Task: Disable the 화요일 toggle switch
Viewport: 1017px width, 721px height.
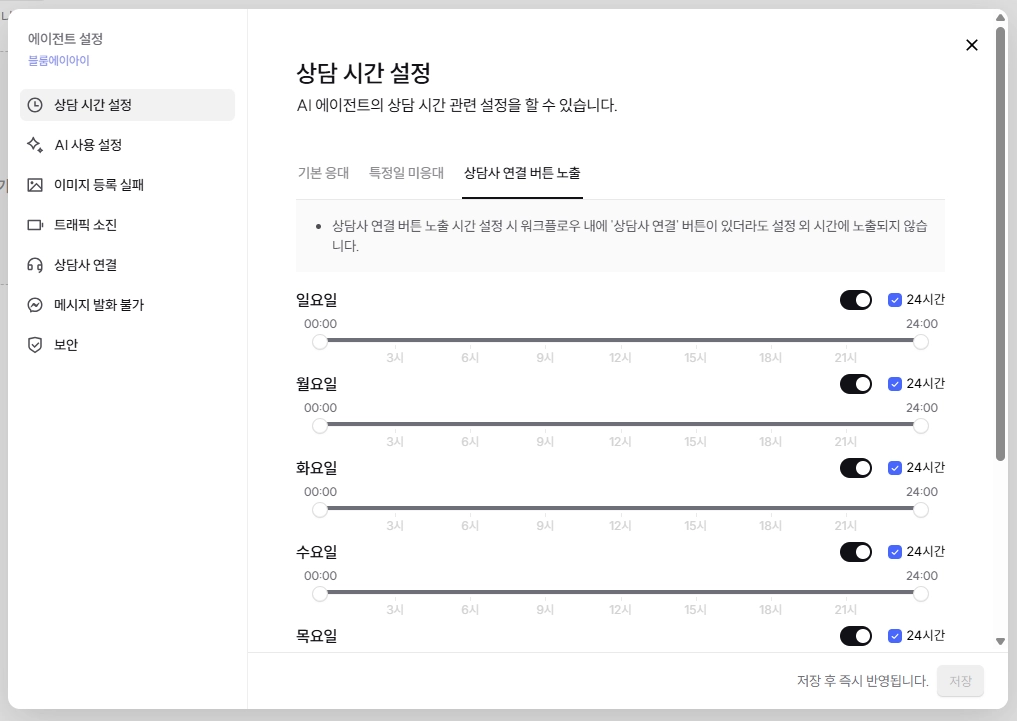Action: pyautogui.click(x=855, y=468)
